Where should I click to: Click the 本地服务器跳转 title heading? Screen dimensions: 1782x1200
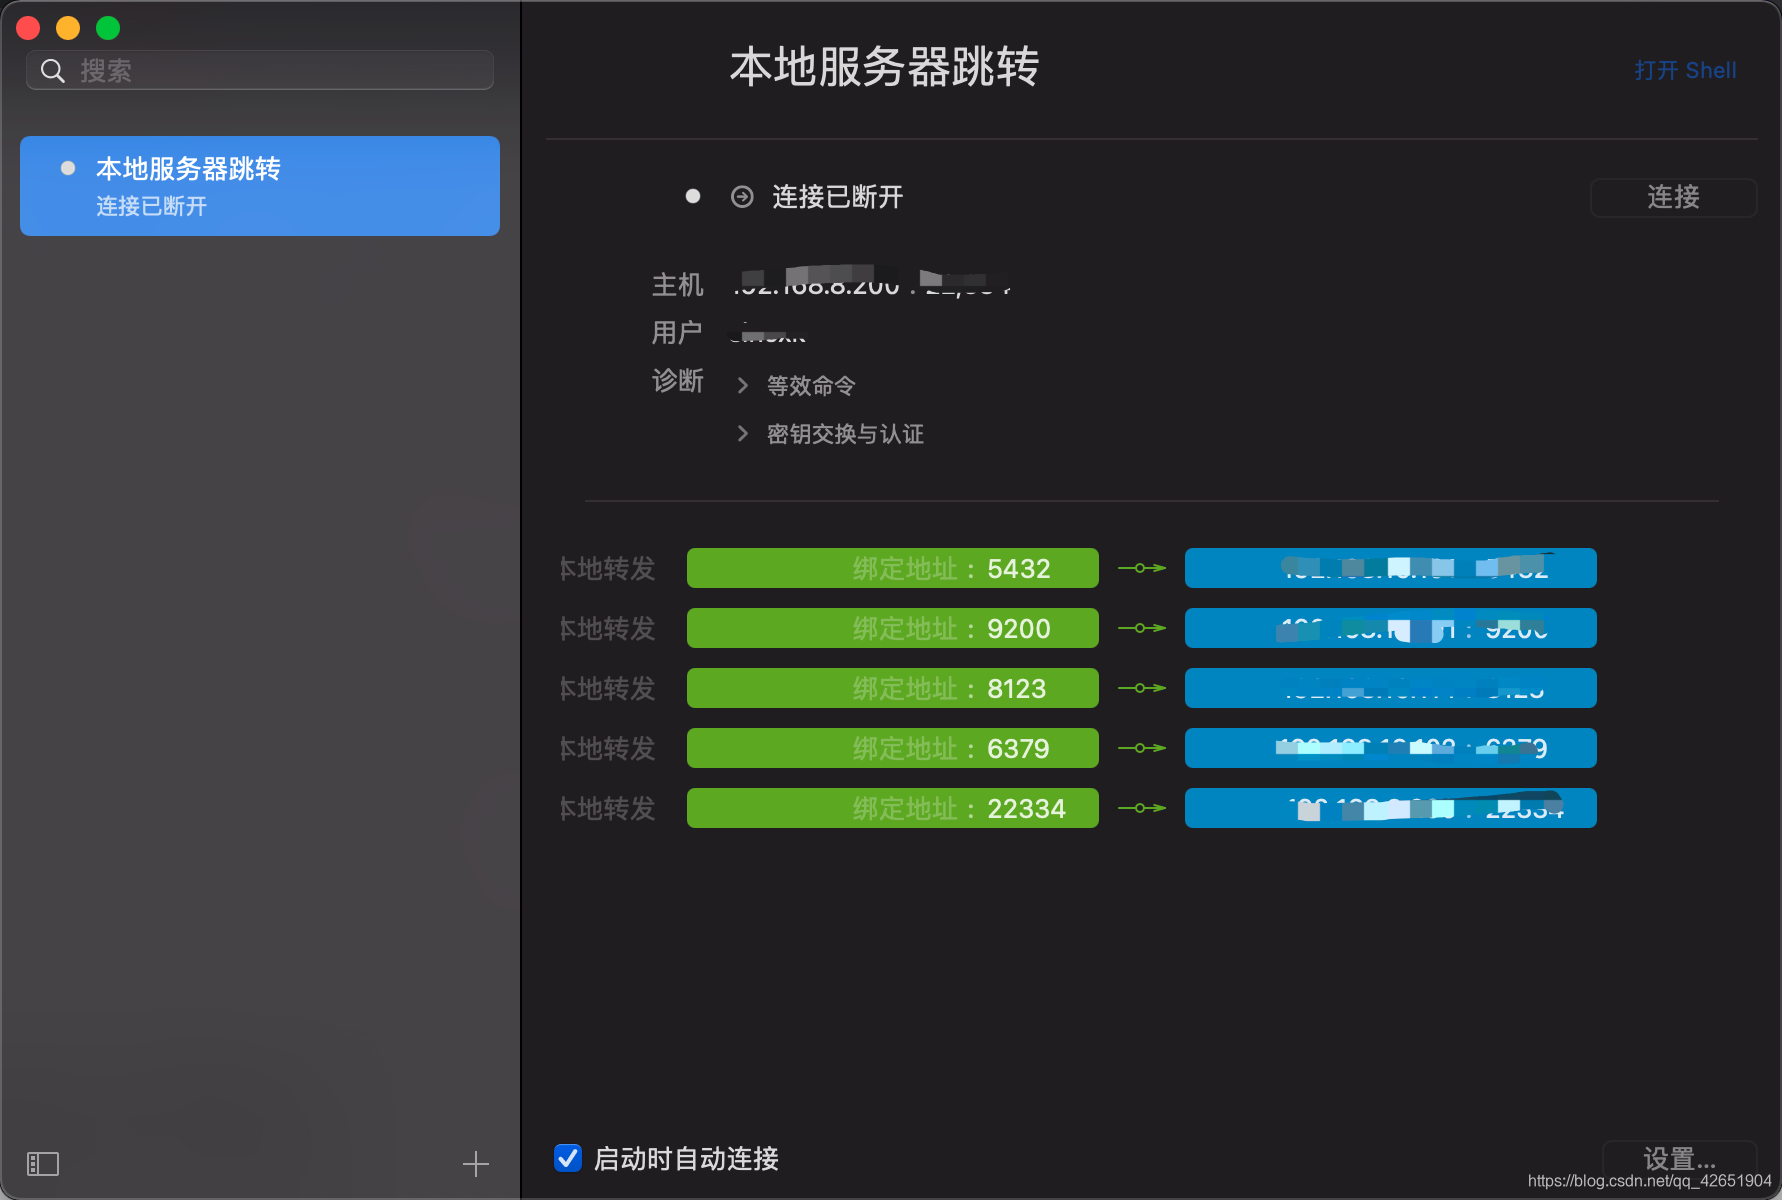884,67
